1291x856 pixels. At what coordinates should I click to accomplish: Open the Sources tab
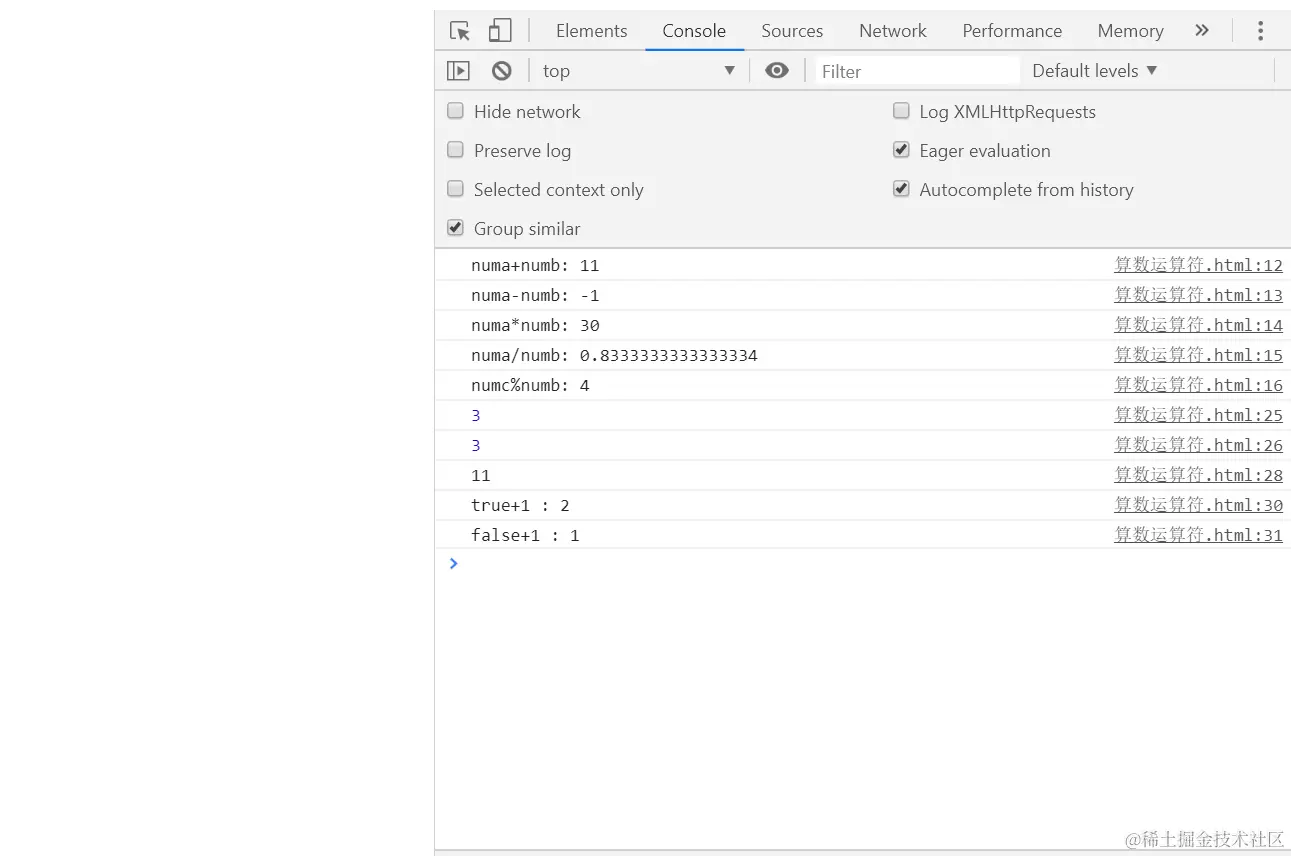792,31
